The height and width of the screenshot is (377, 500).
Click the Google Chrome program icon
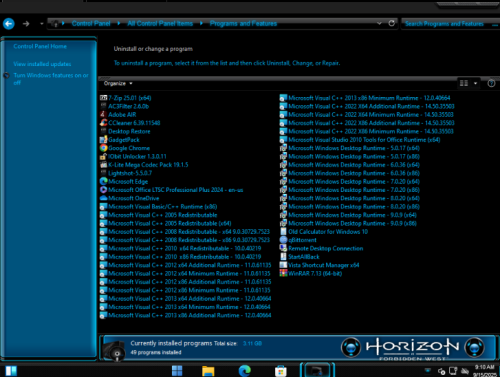[103, 148]
